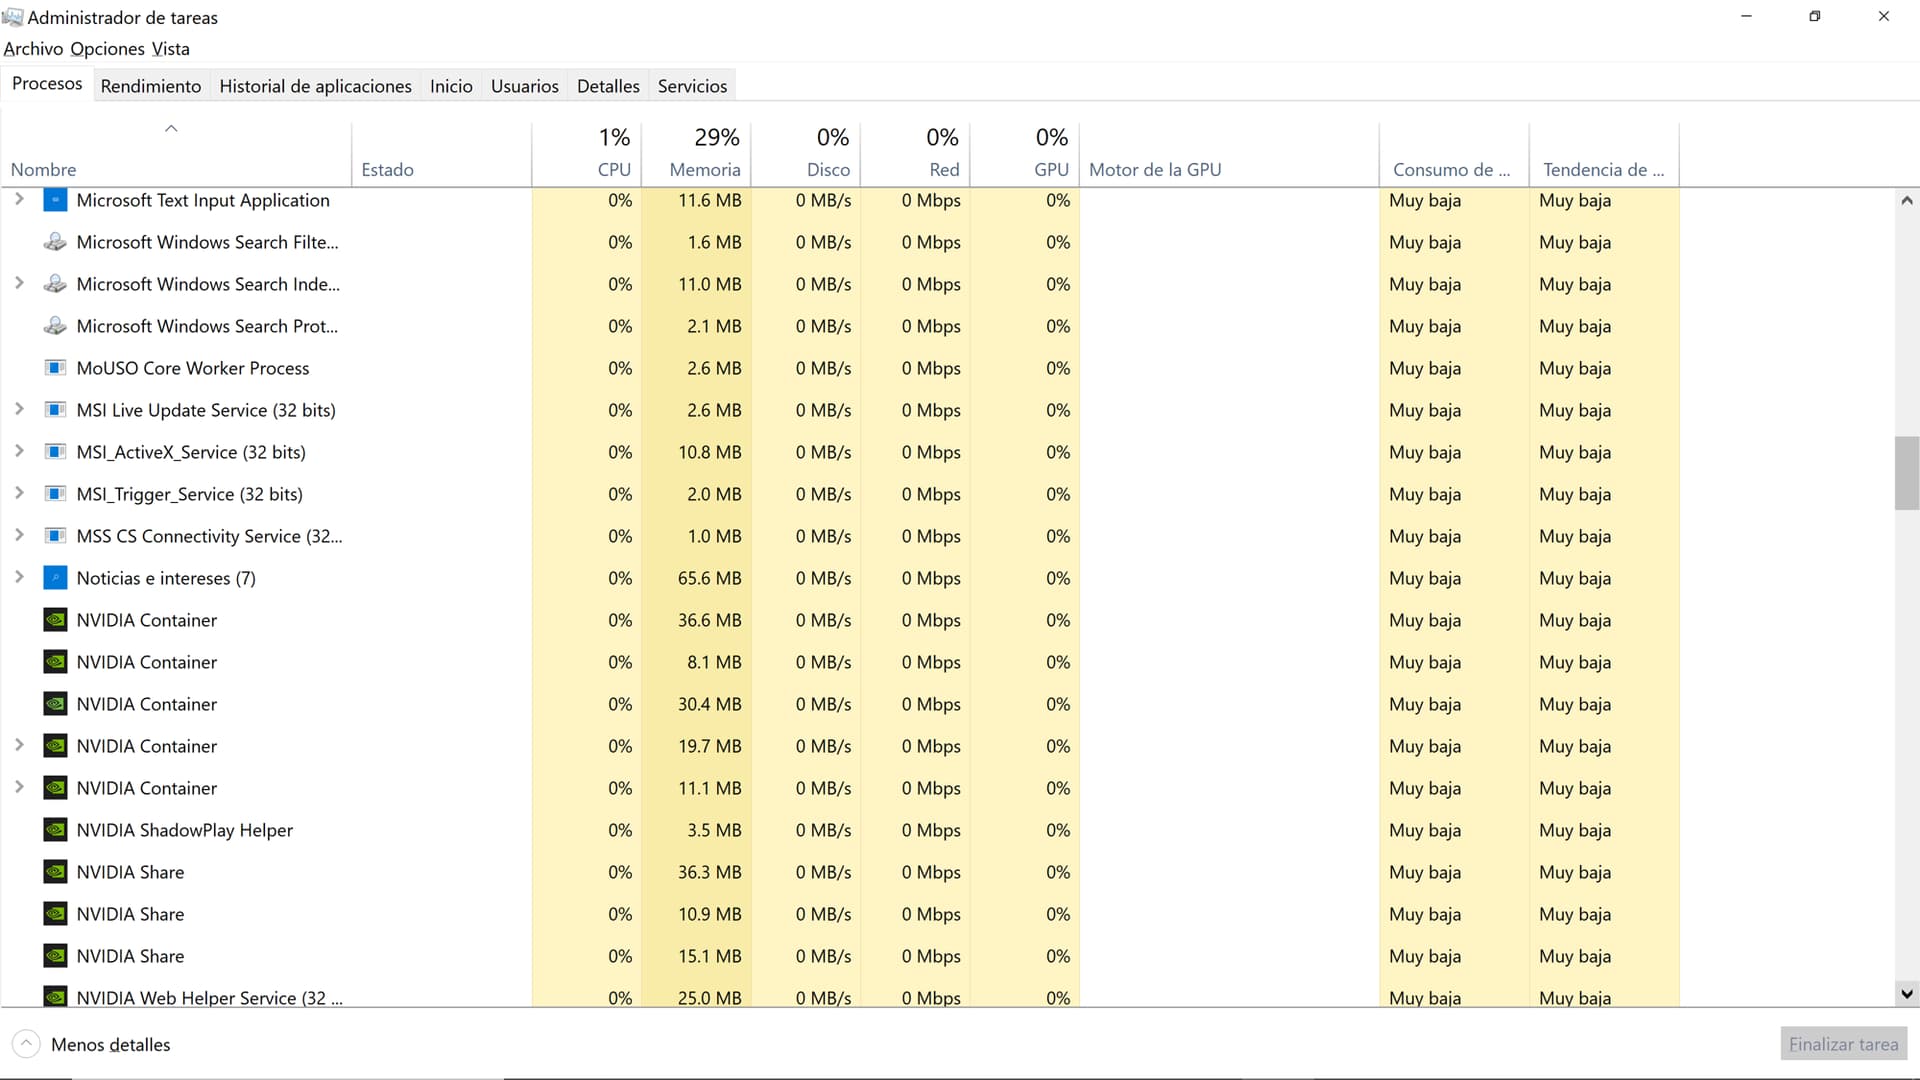Click the Administrador de tareas title bar icon

[x=12, y=17]
